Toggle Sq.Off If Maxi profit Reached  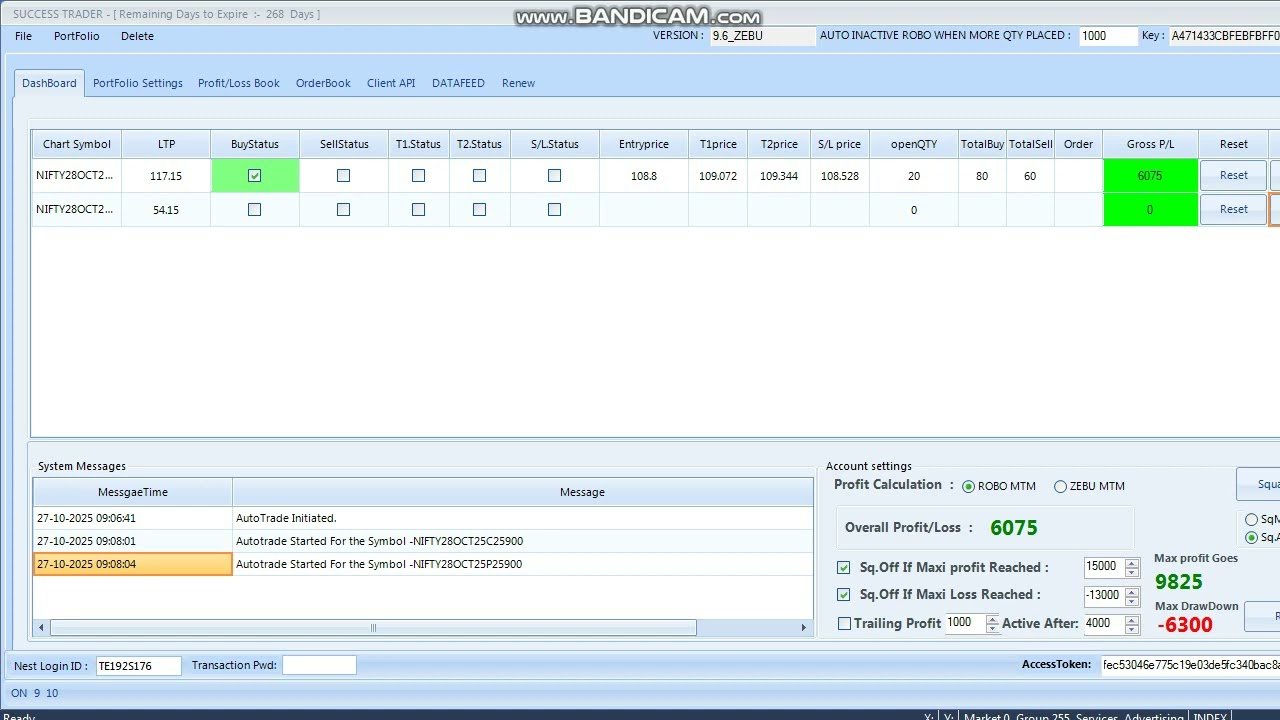(845, 568)
